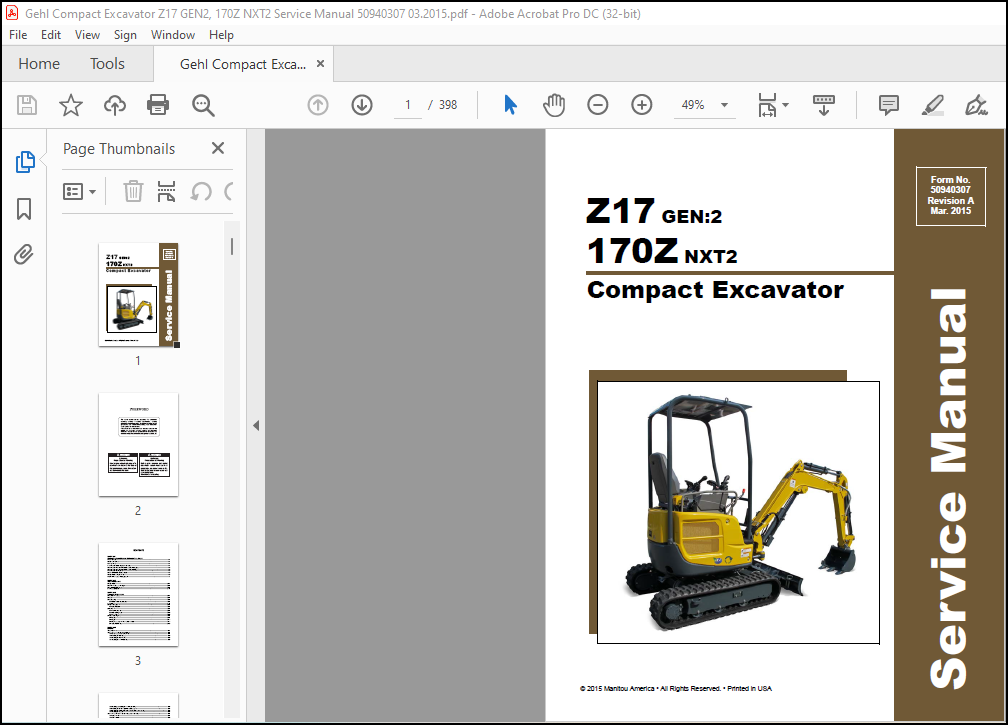
Task: Print the document
Action: [x=158, y=105]
